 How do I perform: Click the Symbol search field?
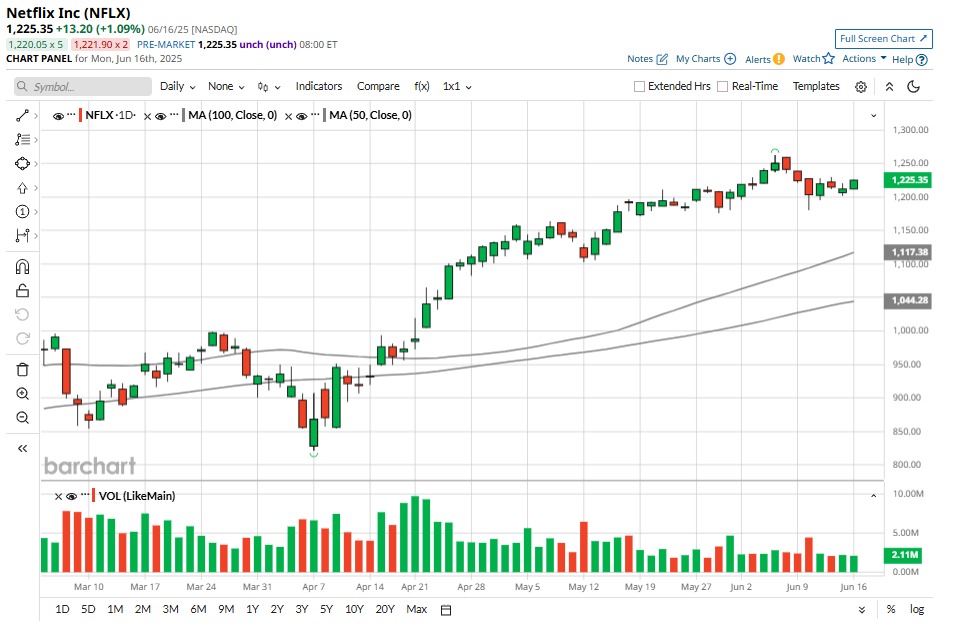(x=84, y=87)
